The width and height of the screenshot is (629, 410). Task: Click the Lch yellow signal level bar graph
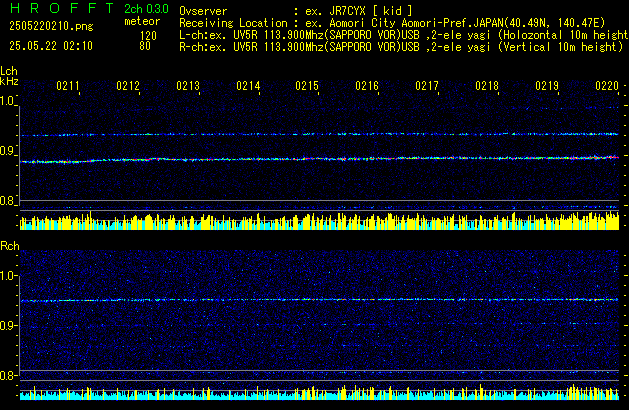pyautogui.click(x=319, y=221)
